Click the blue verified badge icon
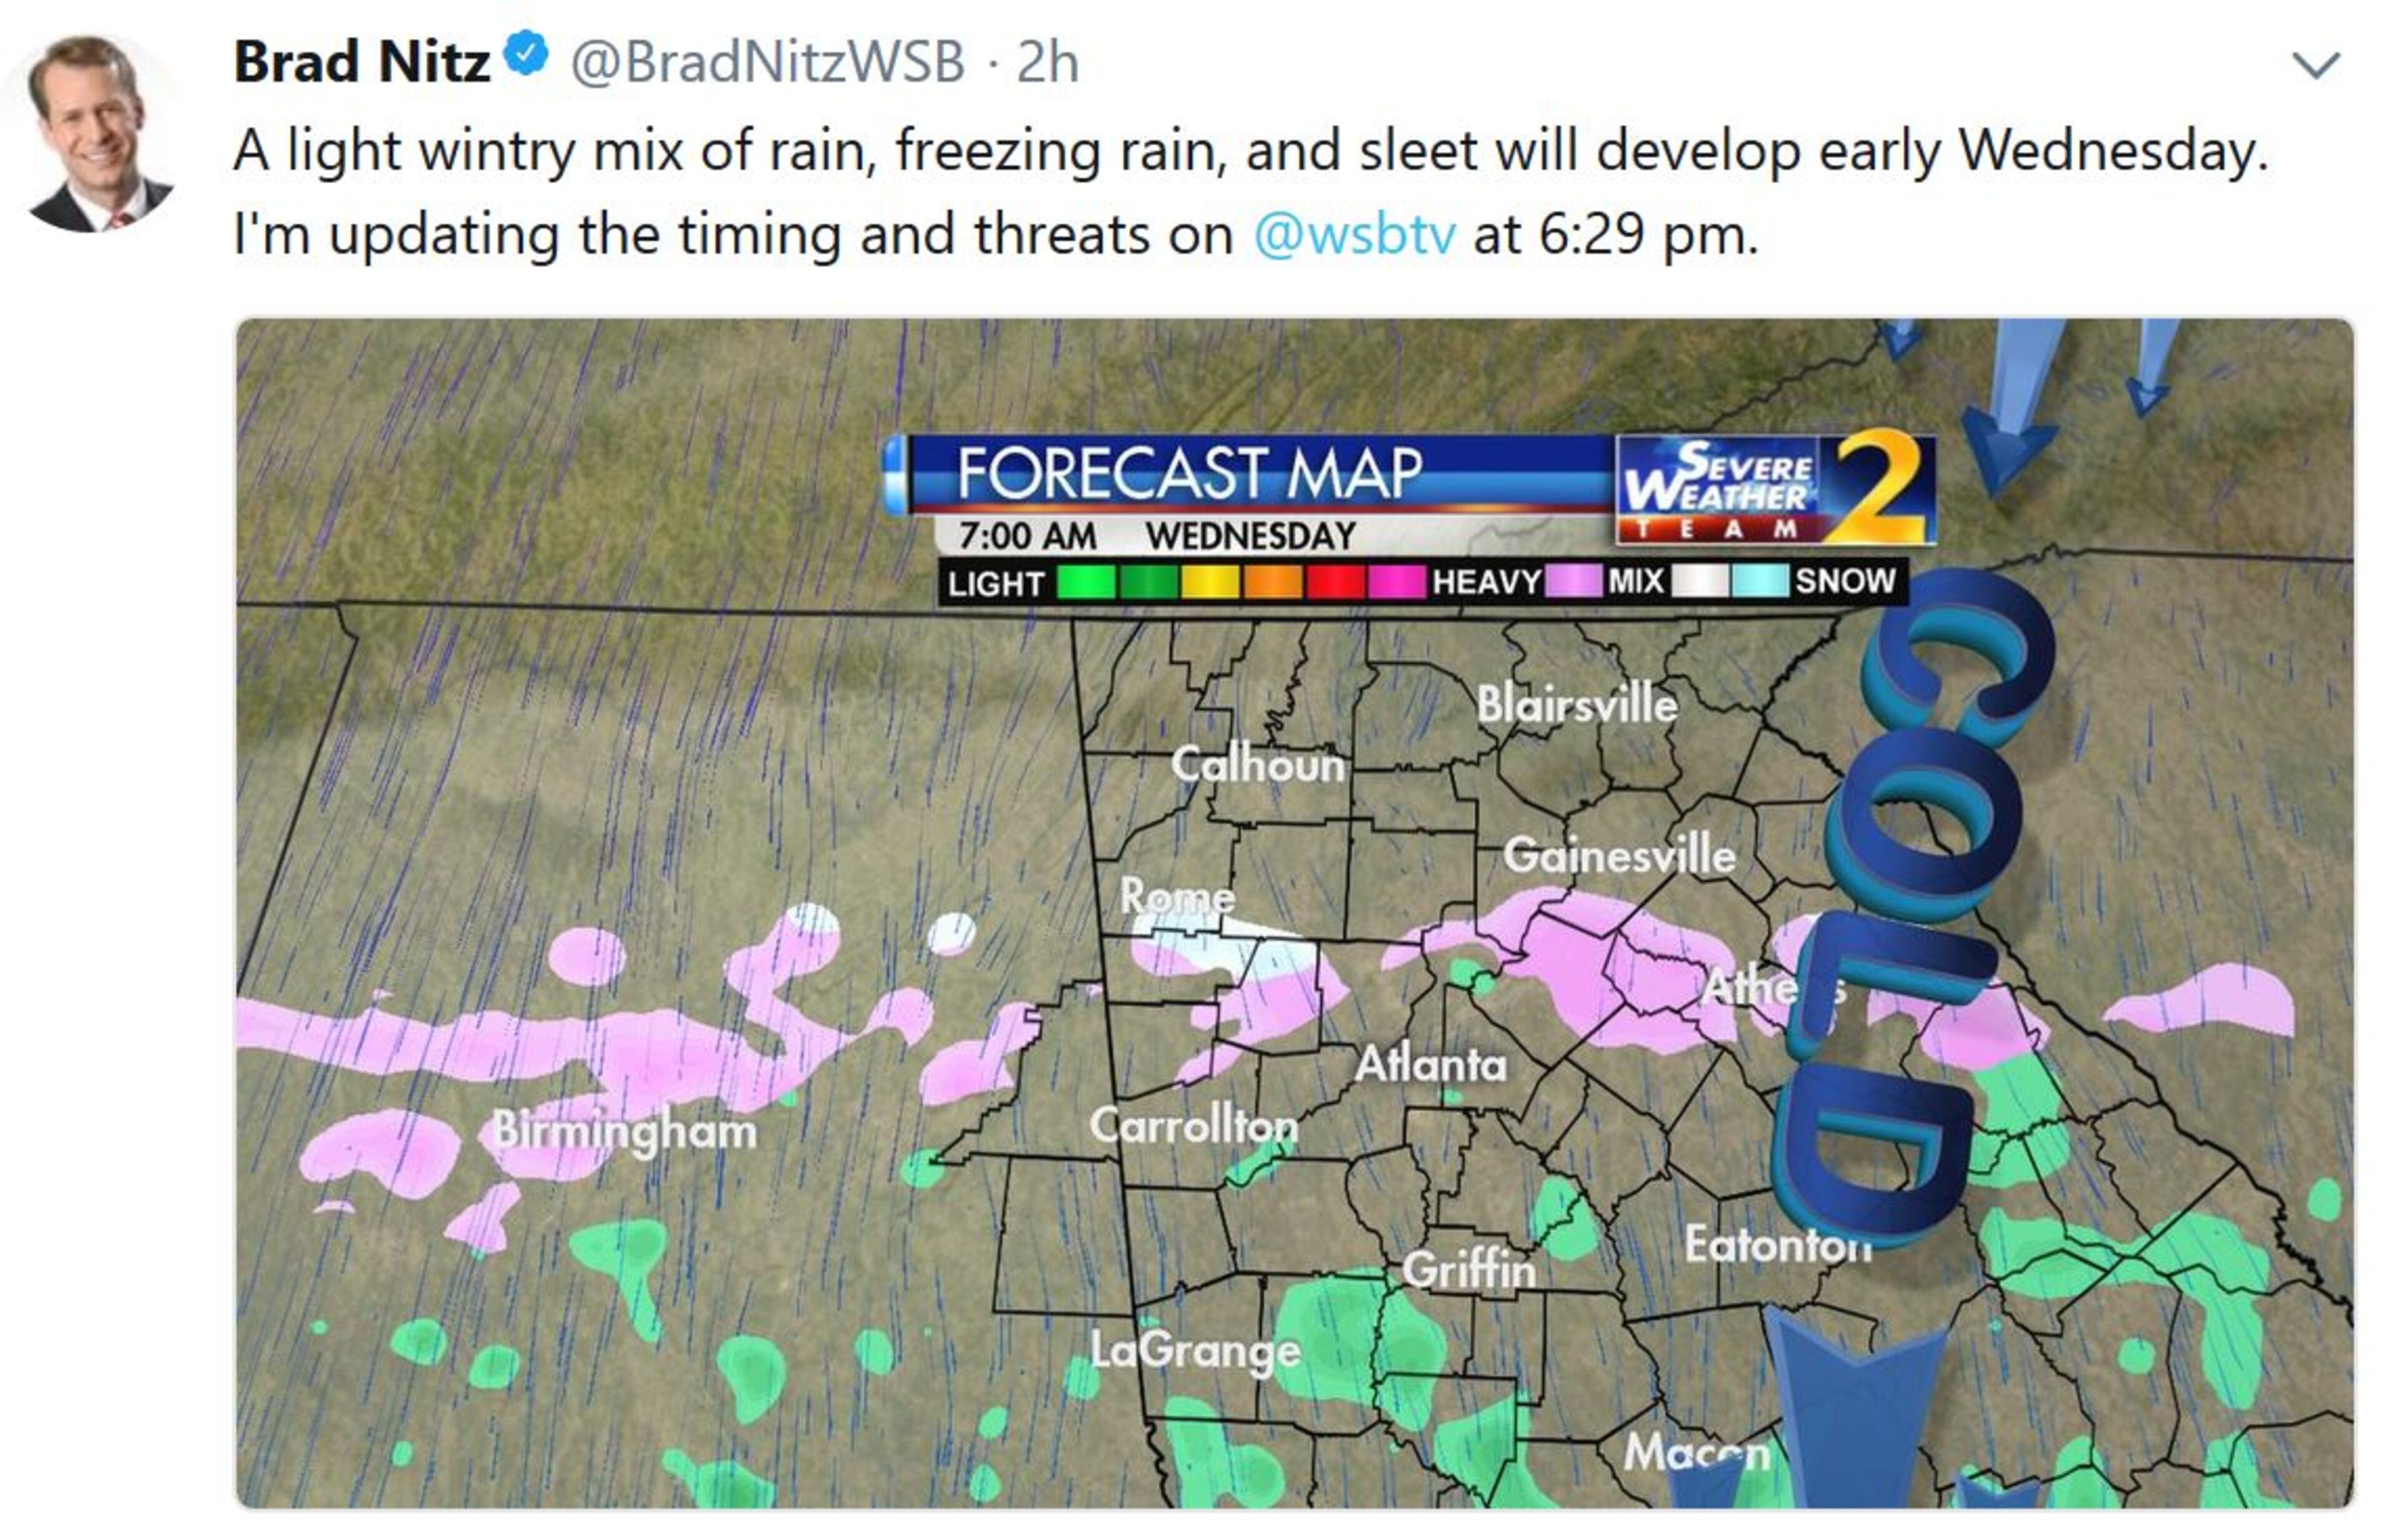Viewport: 2400px width, 1540px height. click(x=527, y=55)
